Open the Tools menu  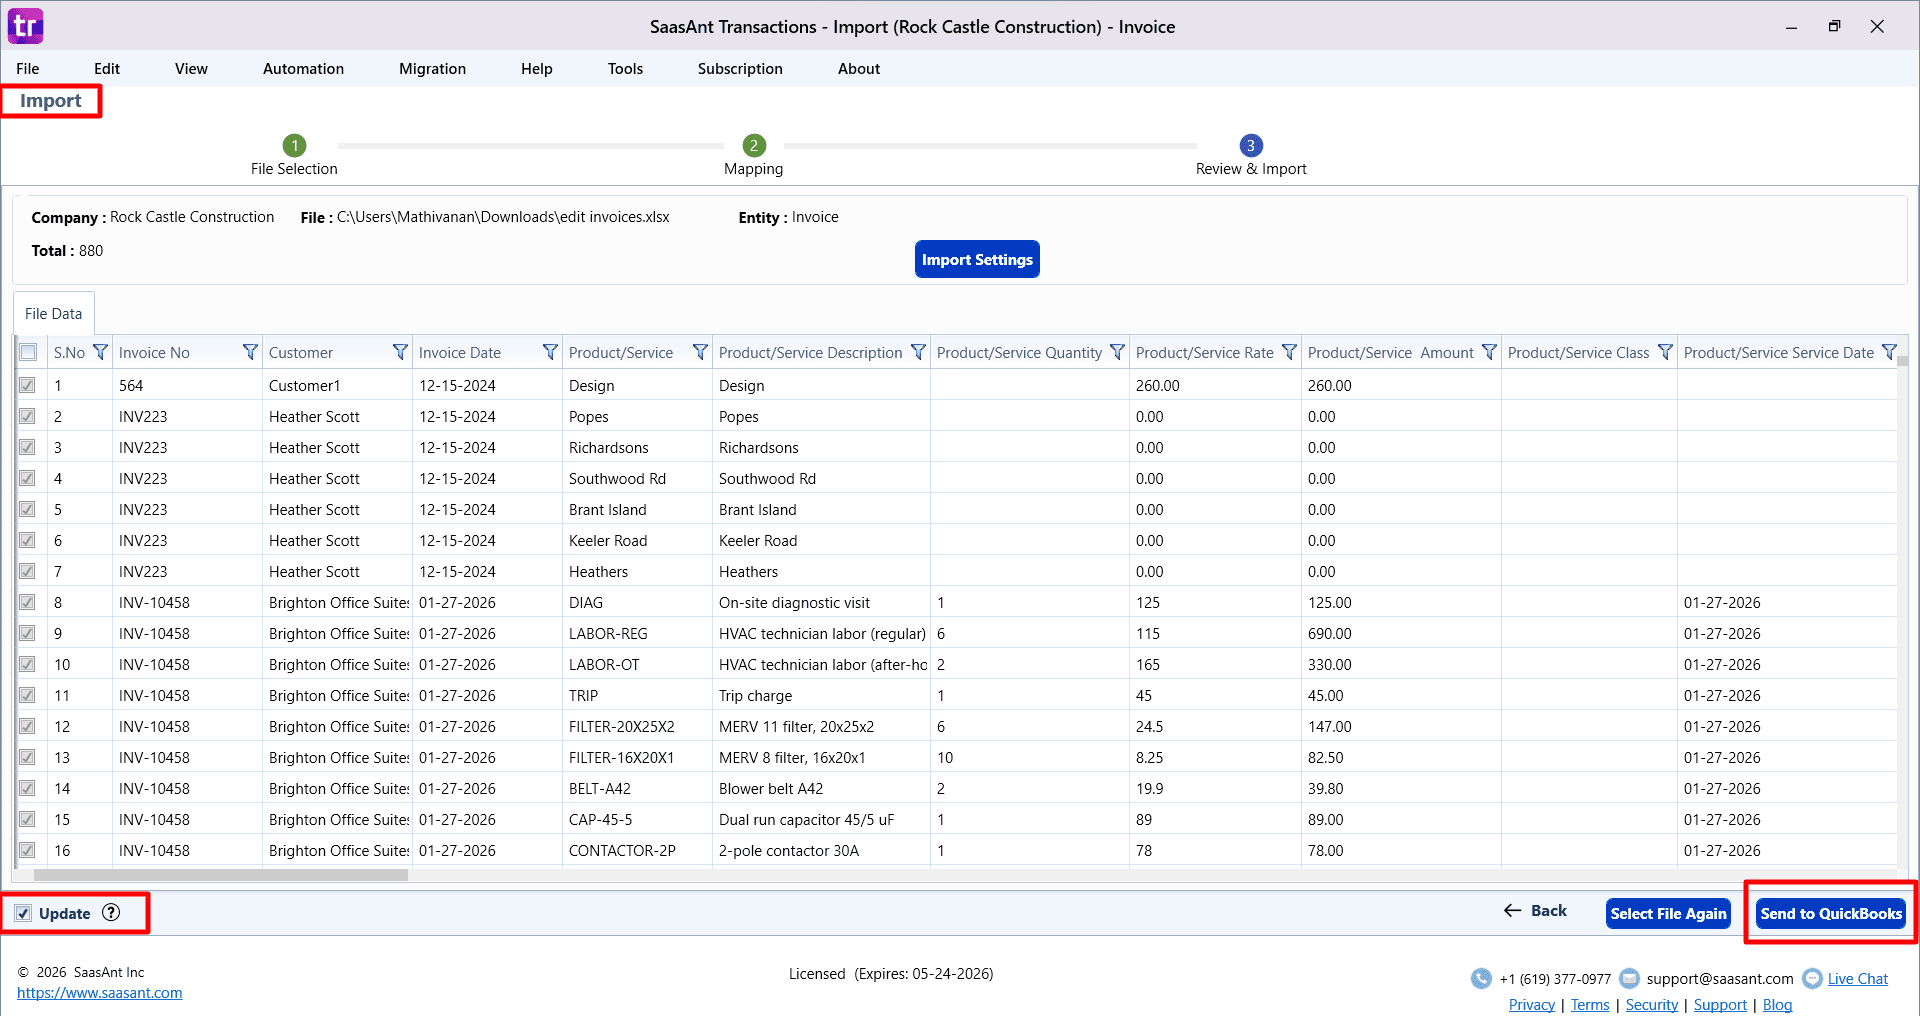(x=625, y=68)
